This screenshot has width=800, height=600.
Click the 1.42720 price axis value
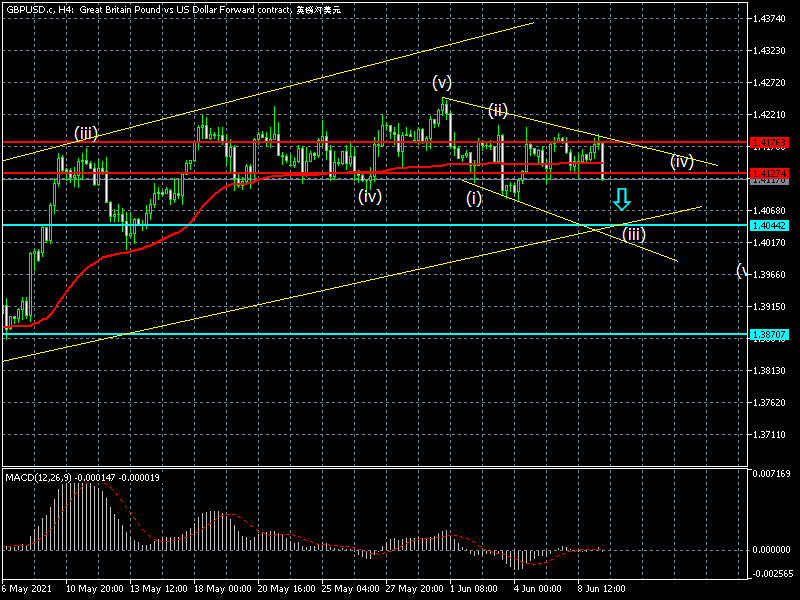(x=769, y=83)
